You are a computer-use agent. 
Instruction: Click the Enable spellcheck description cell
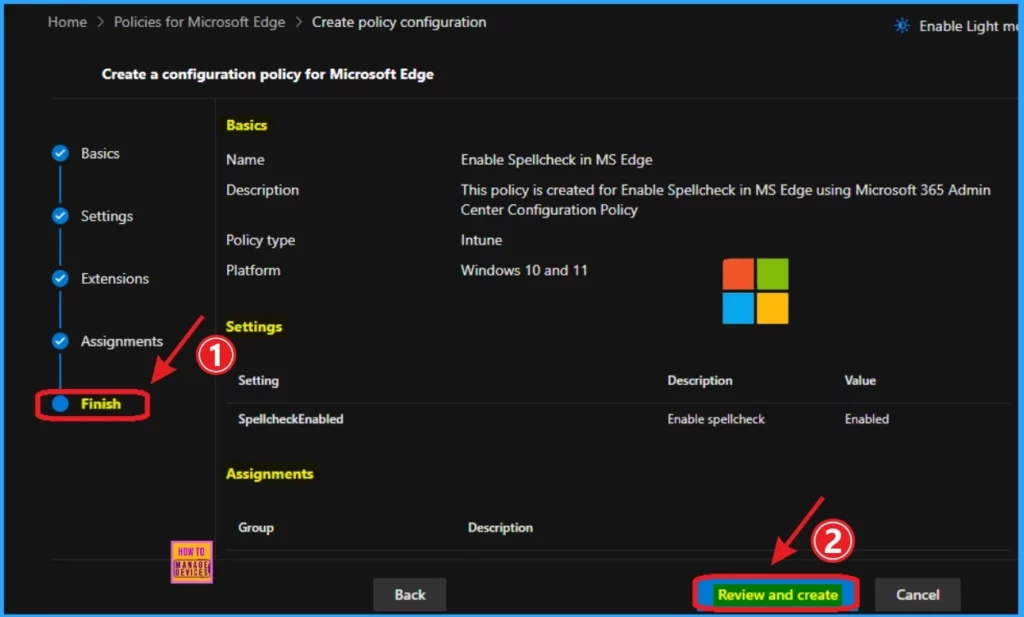(716, 419)
